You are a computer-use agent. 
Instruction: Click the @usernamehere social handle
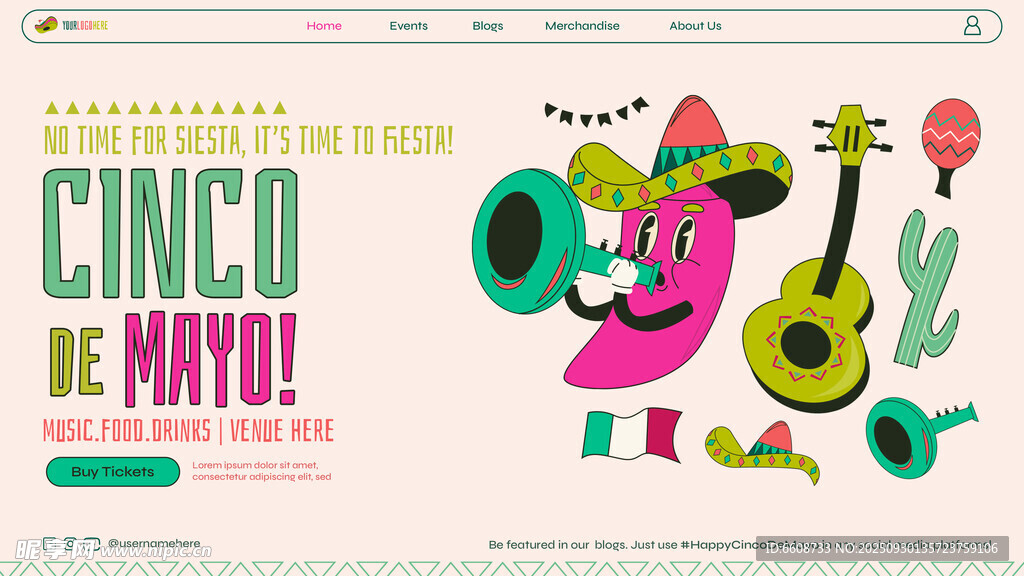[x=154, y=544]
